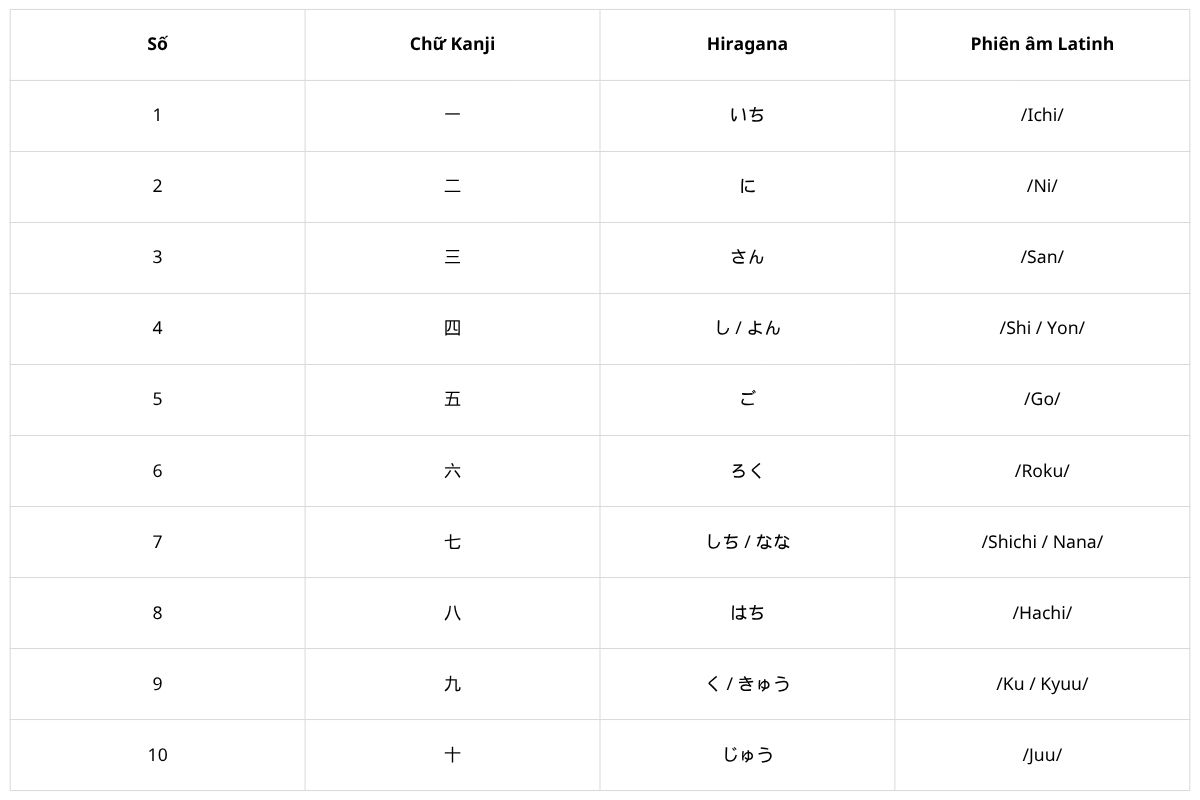Click the kanji 五 cell
This screenshot has width=1200, height=800.
(452, 400)
